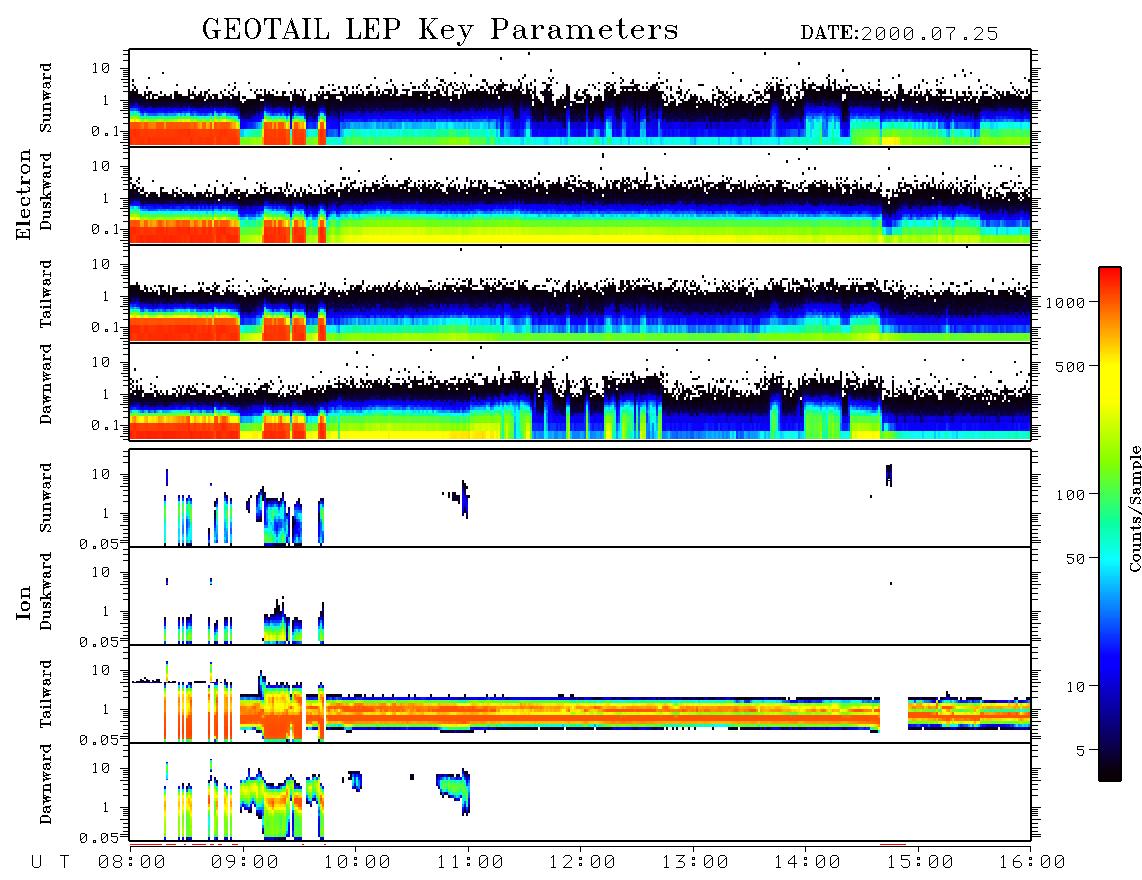Image resolution: width=1142 pixels, height=880 pixels.
Task: Click the Electron Duskward spectrogram panel
Action: (580, 195)
